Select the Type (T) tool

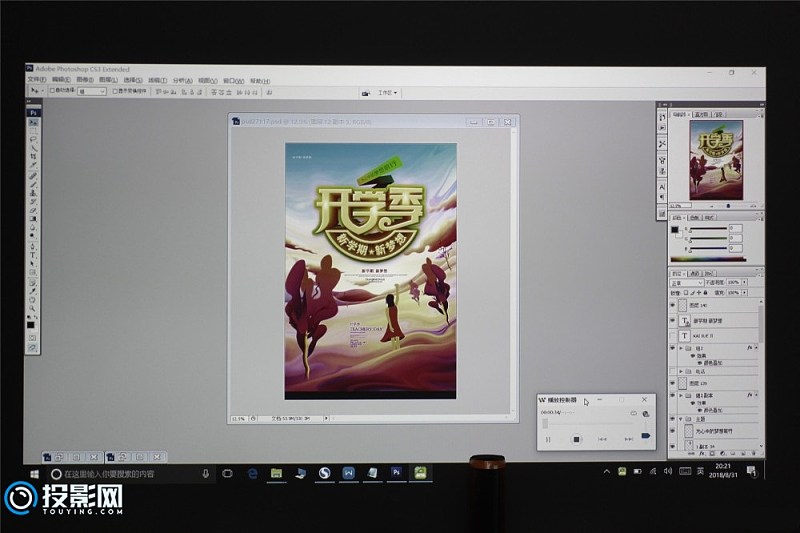pyautogui.click(x=33, y=254)
